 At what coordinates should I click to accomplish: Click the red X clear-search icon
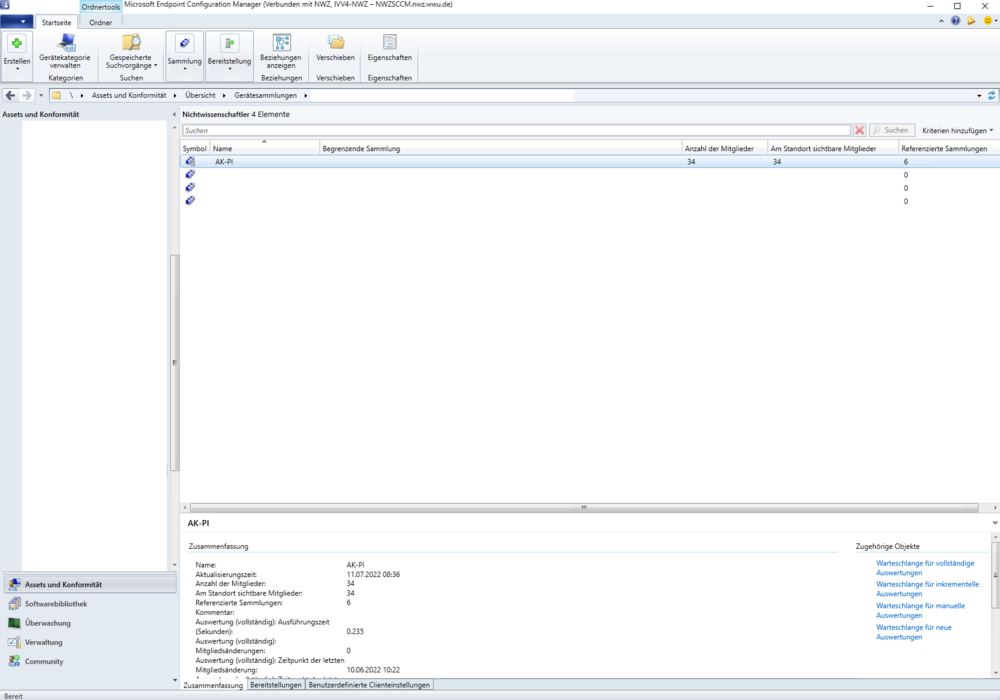pyautogui.click(x=860, y=131)
